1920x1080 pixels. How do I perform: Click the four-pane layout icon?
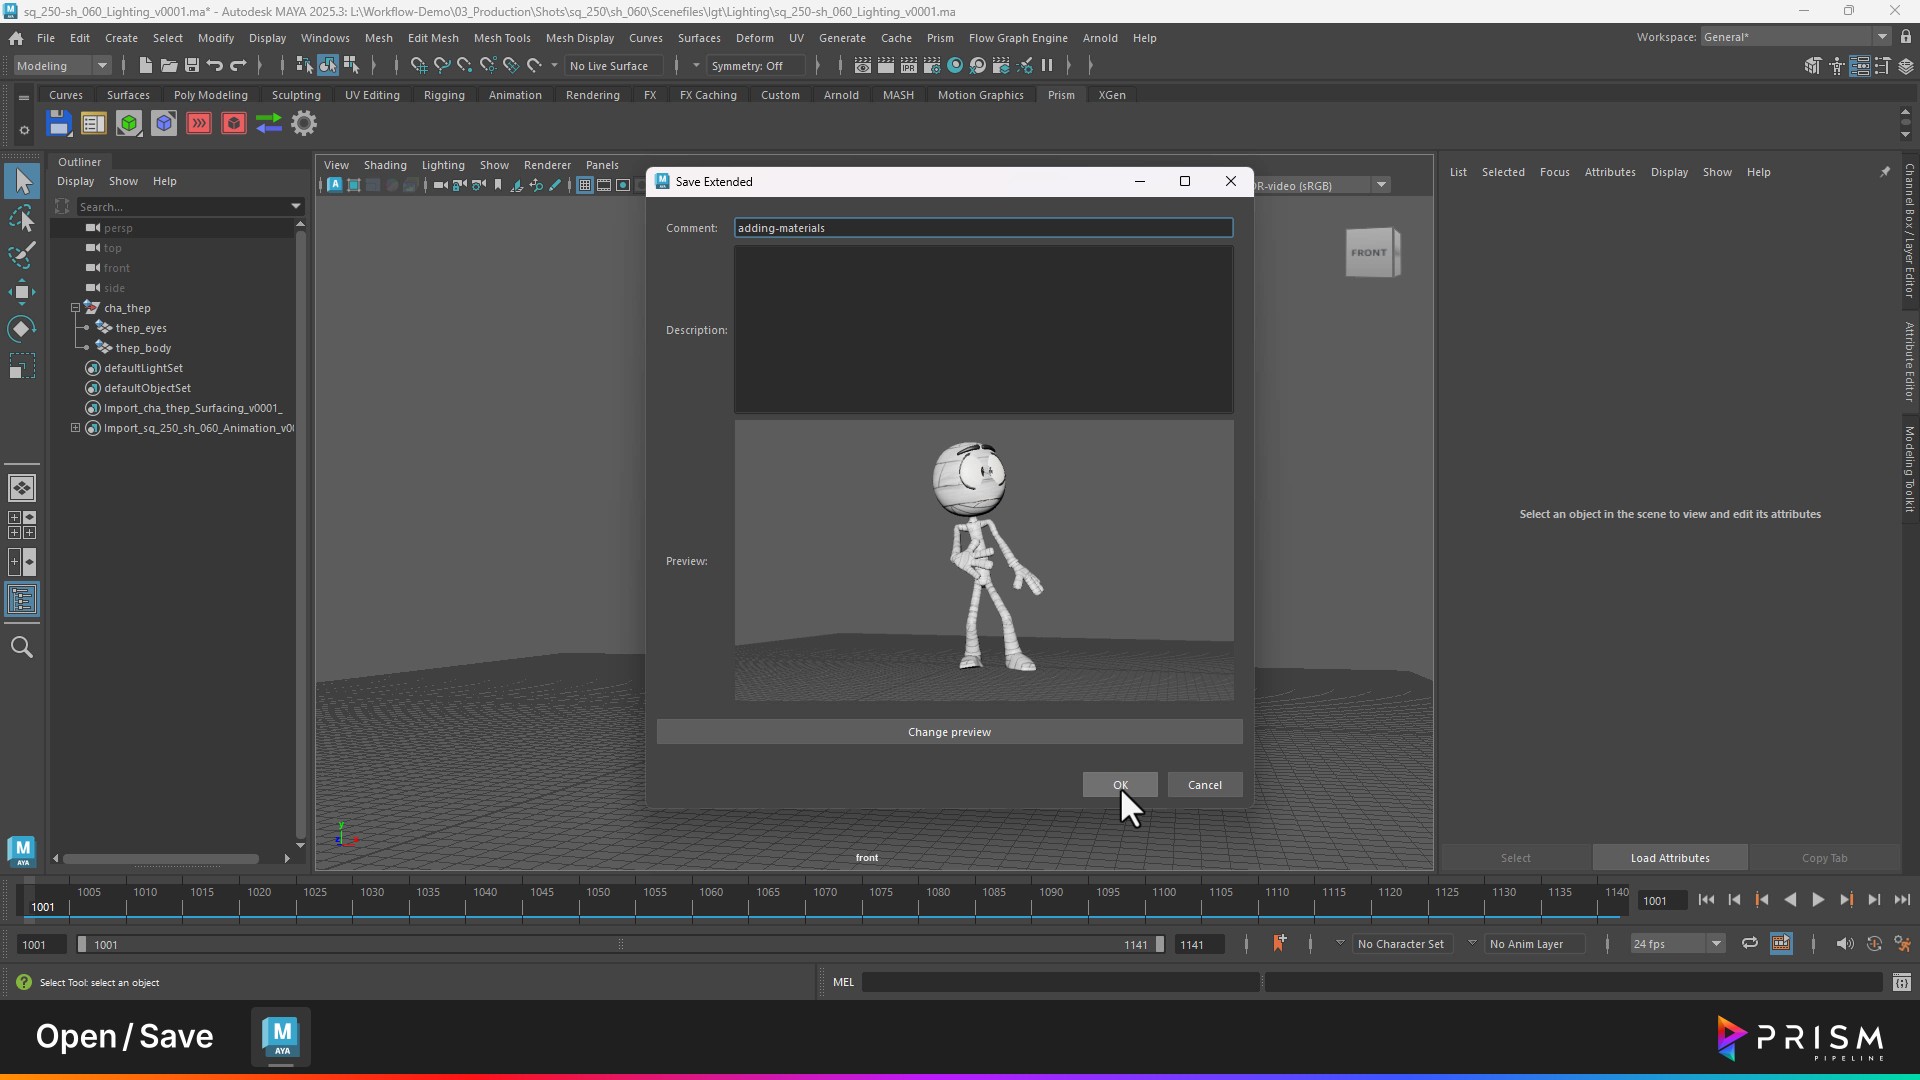click(22, 525)
